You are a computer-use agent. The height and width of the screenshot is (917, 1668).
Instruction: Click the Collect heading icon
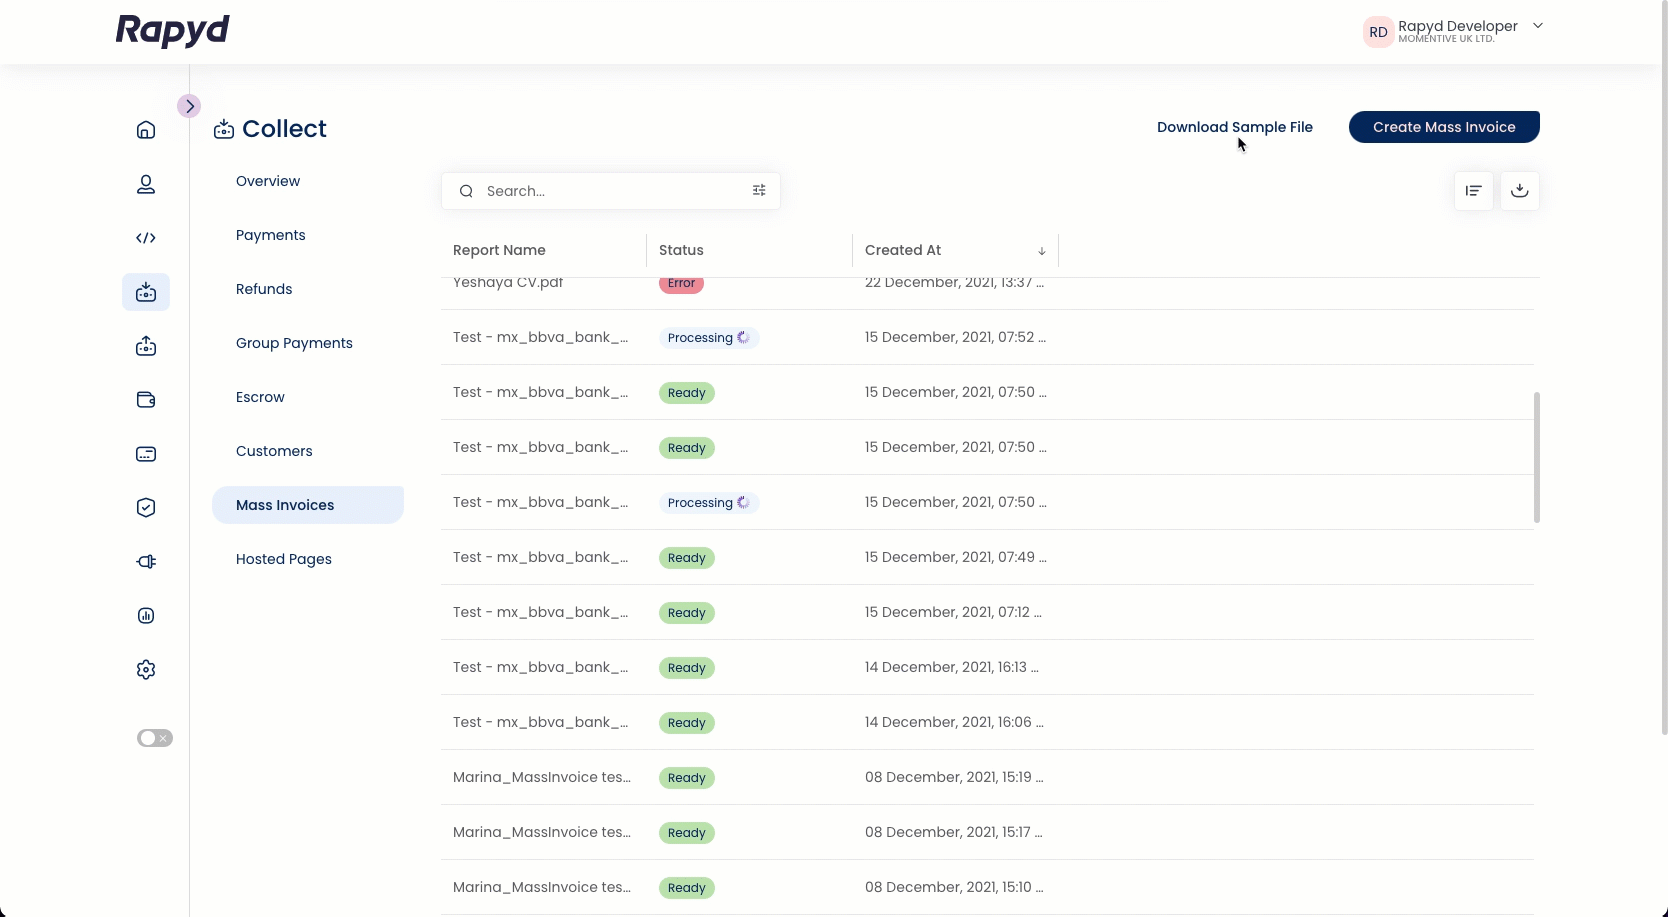point(224,129)
